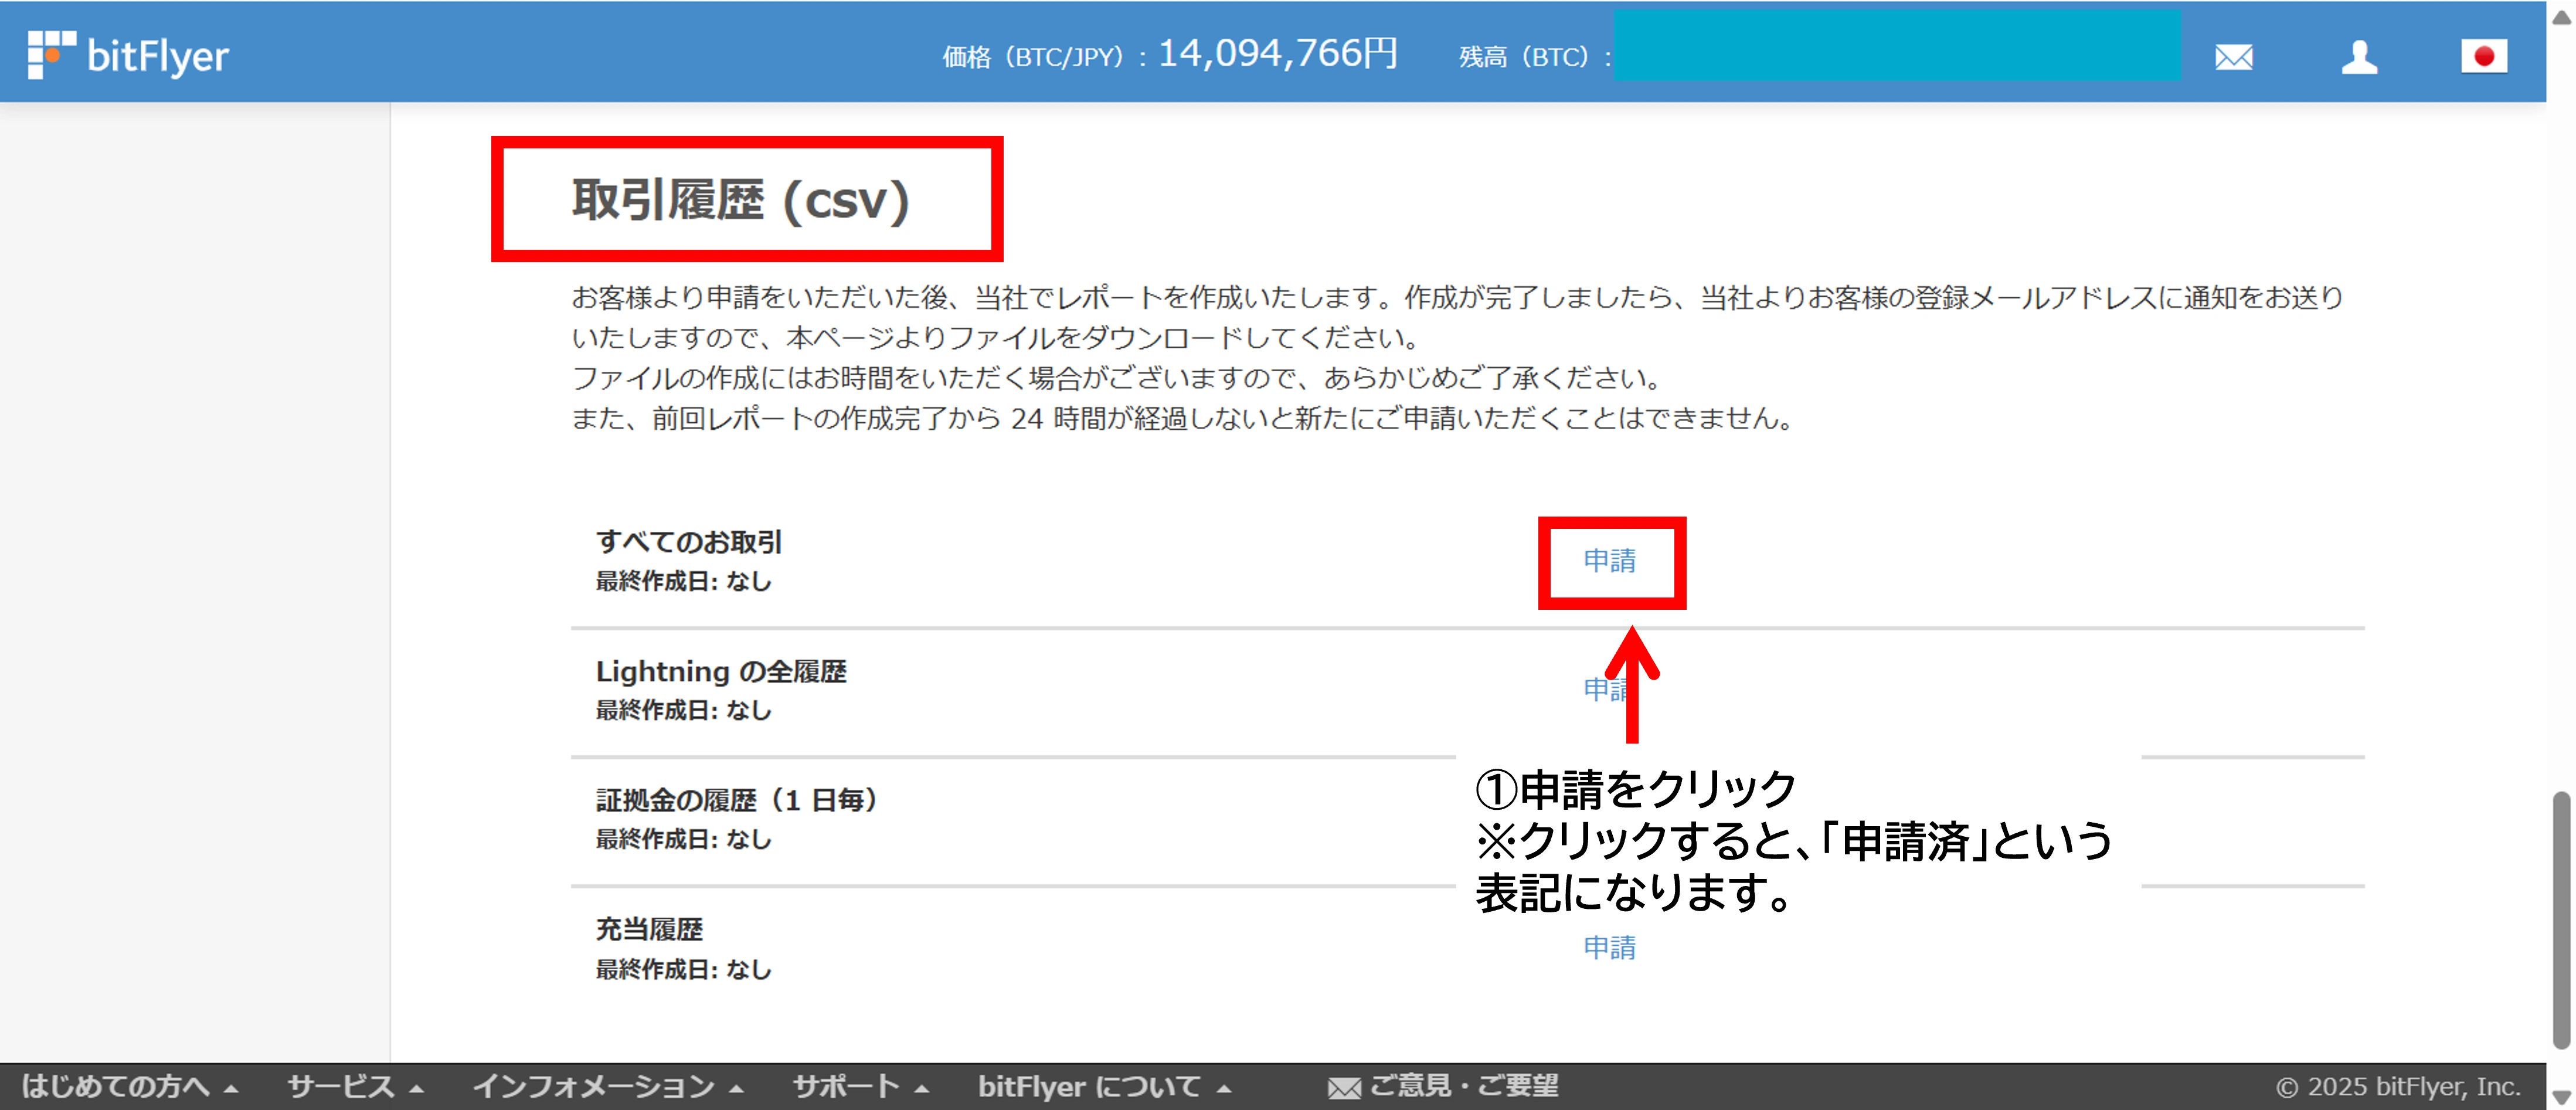Open the bitFlyer について menu
Image resolution: width=2576 pixels, height=1110 pixels.
1090,1086
